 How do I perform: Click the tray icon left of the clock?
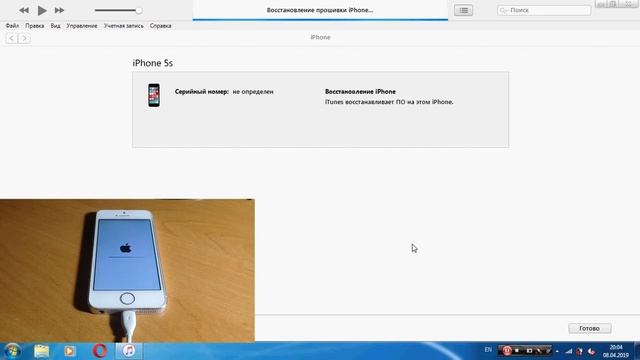coord(591,351)
